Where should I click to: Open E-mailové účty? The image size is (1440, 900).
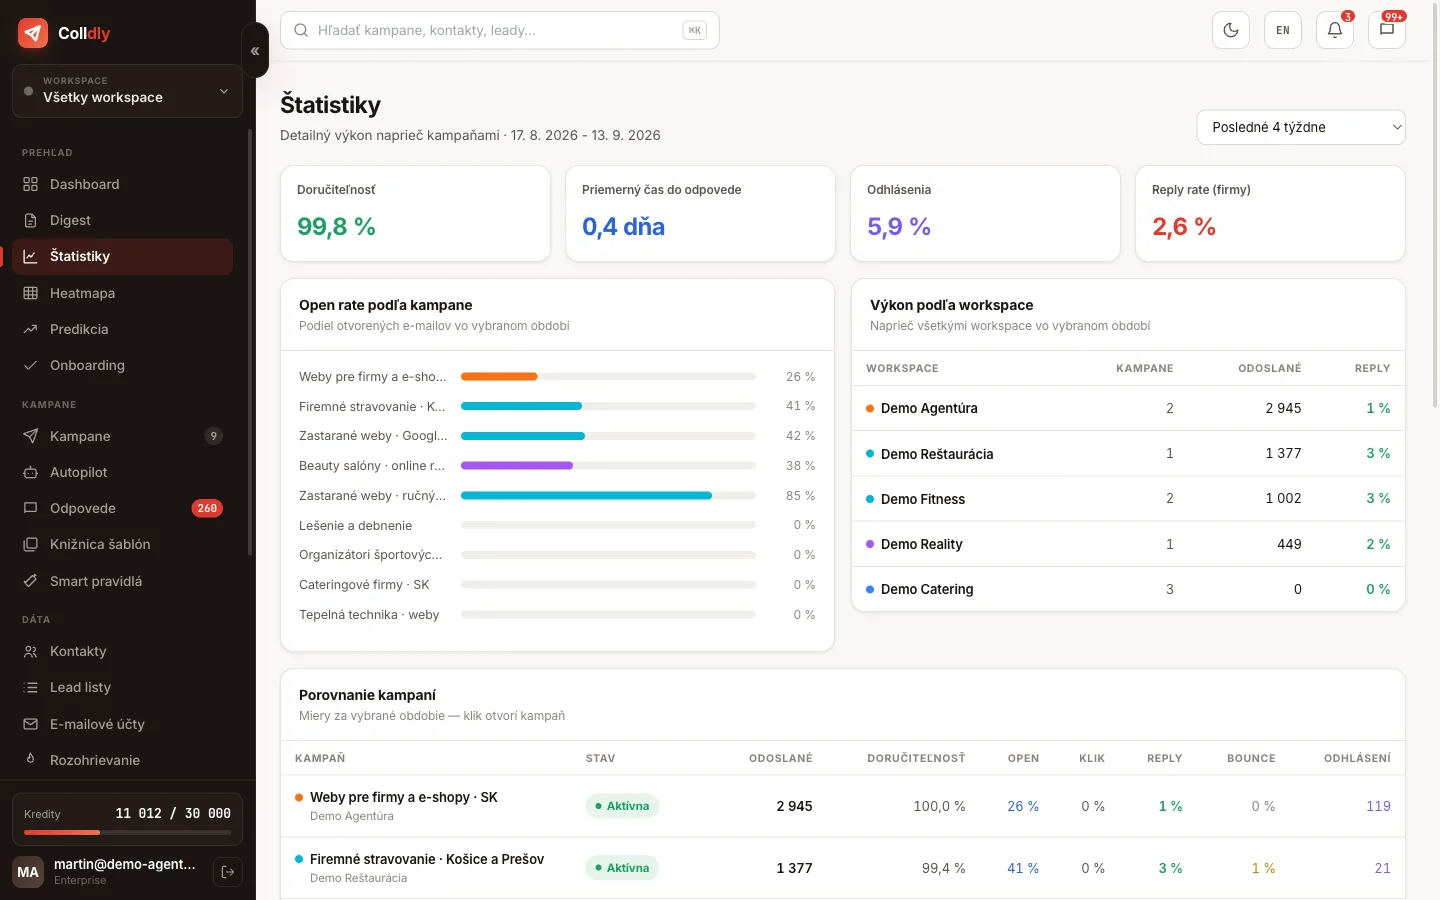click(x=122, y=724)
